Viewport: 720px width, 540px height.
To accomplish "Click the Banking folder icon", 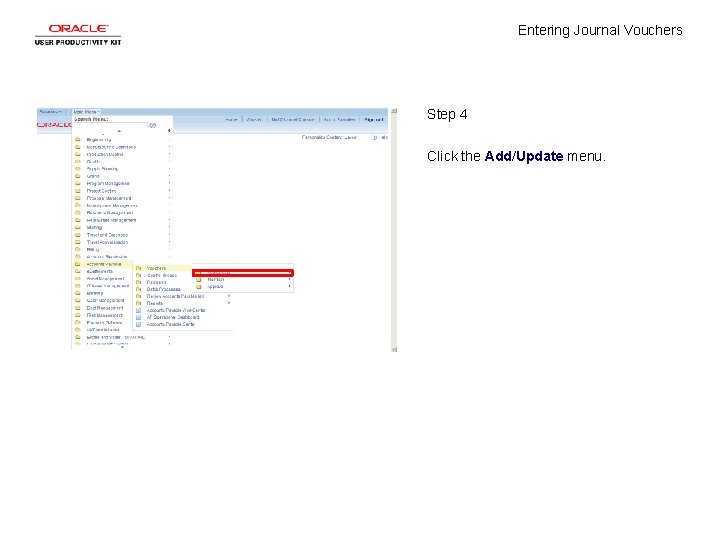I will pos(78,293).
